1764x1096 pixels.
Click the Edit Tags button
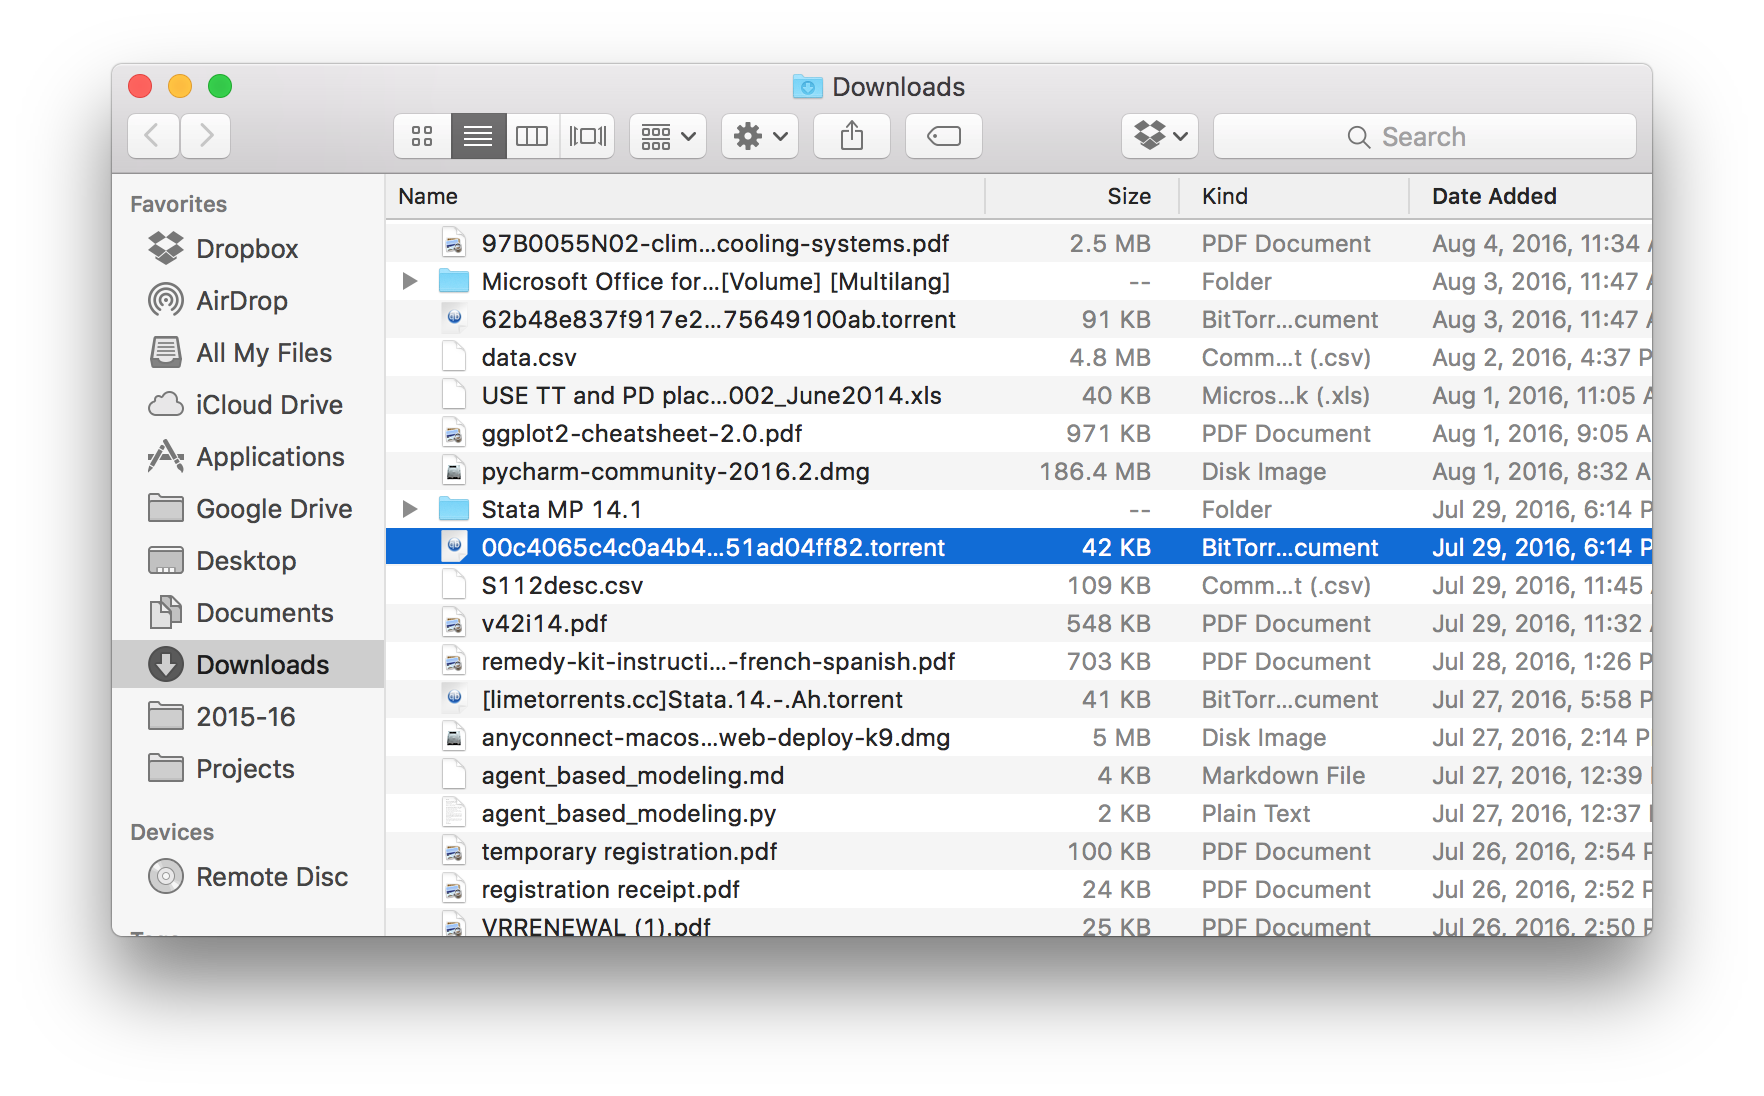click(944, 136)
